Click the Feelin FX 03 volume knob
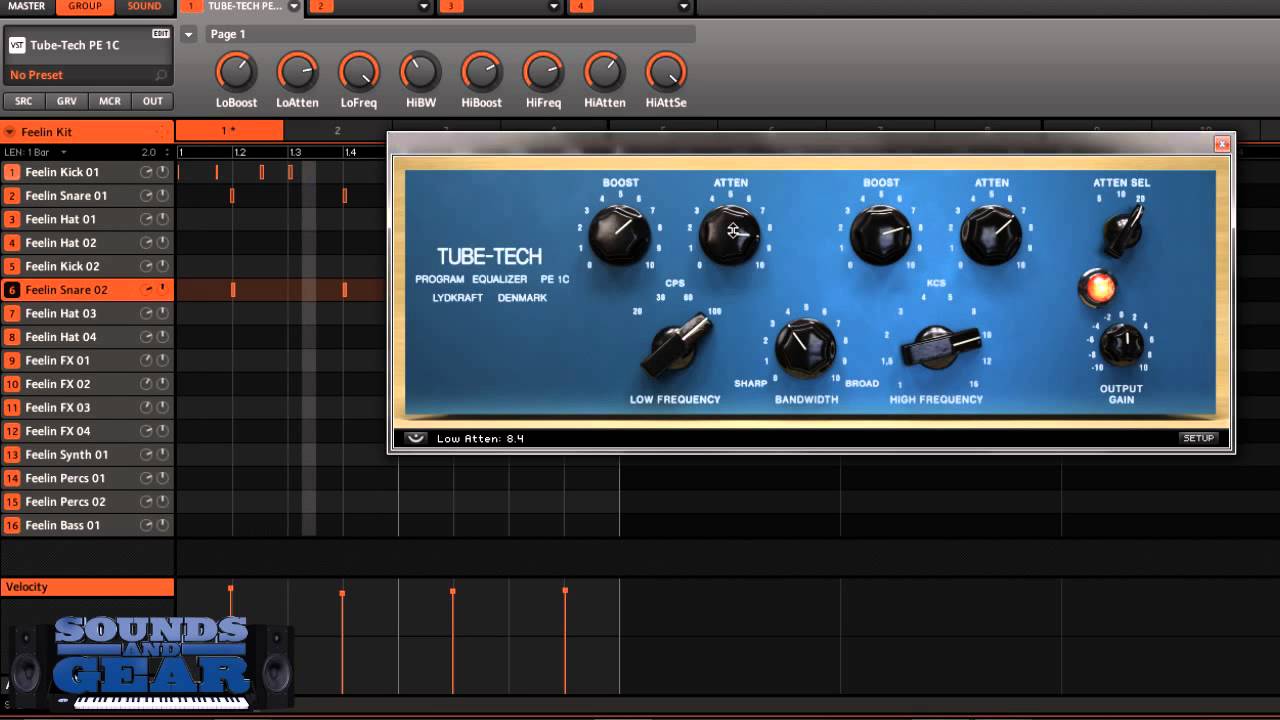The height and width of the screenshot is (720, 1280). tap(147, 407)
